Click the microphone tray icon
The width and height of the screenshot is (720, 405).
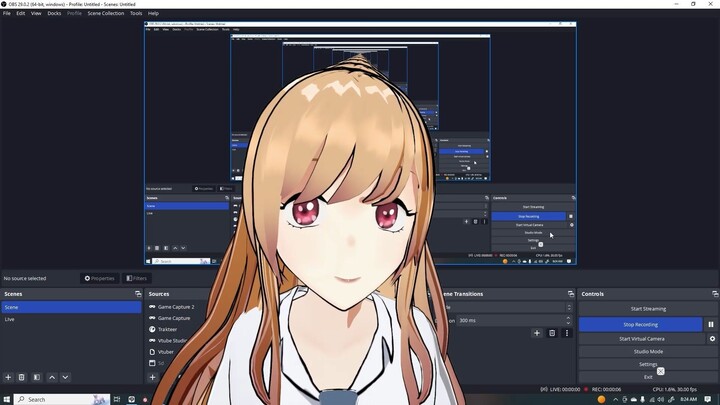tap(642, 399)
